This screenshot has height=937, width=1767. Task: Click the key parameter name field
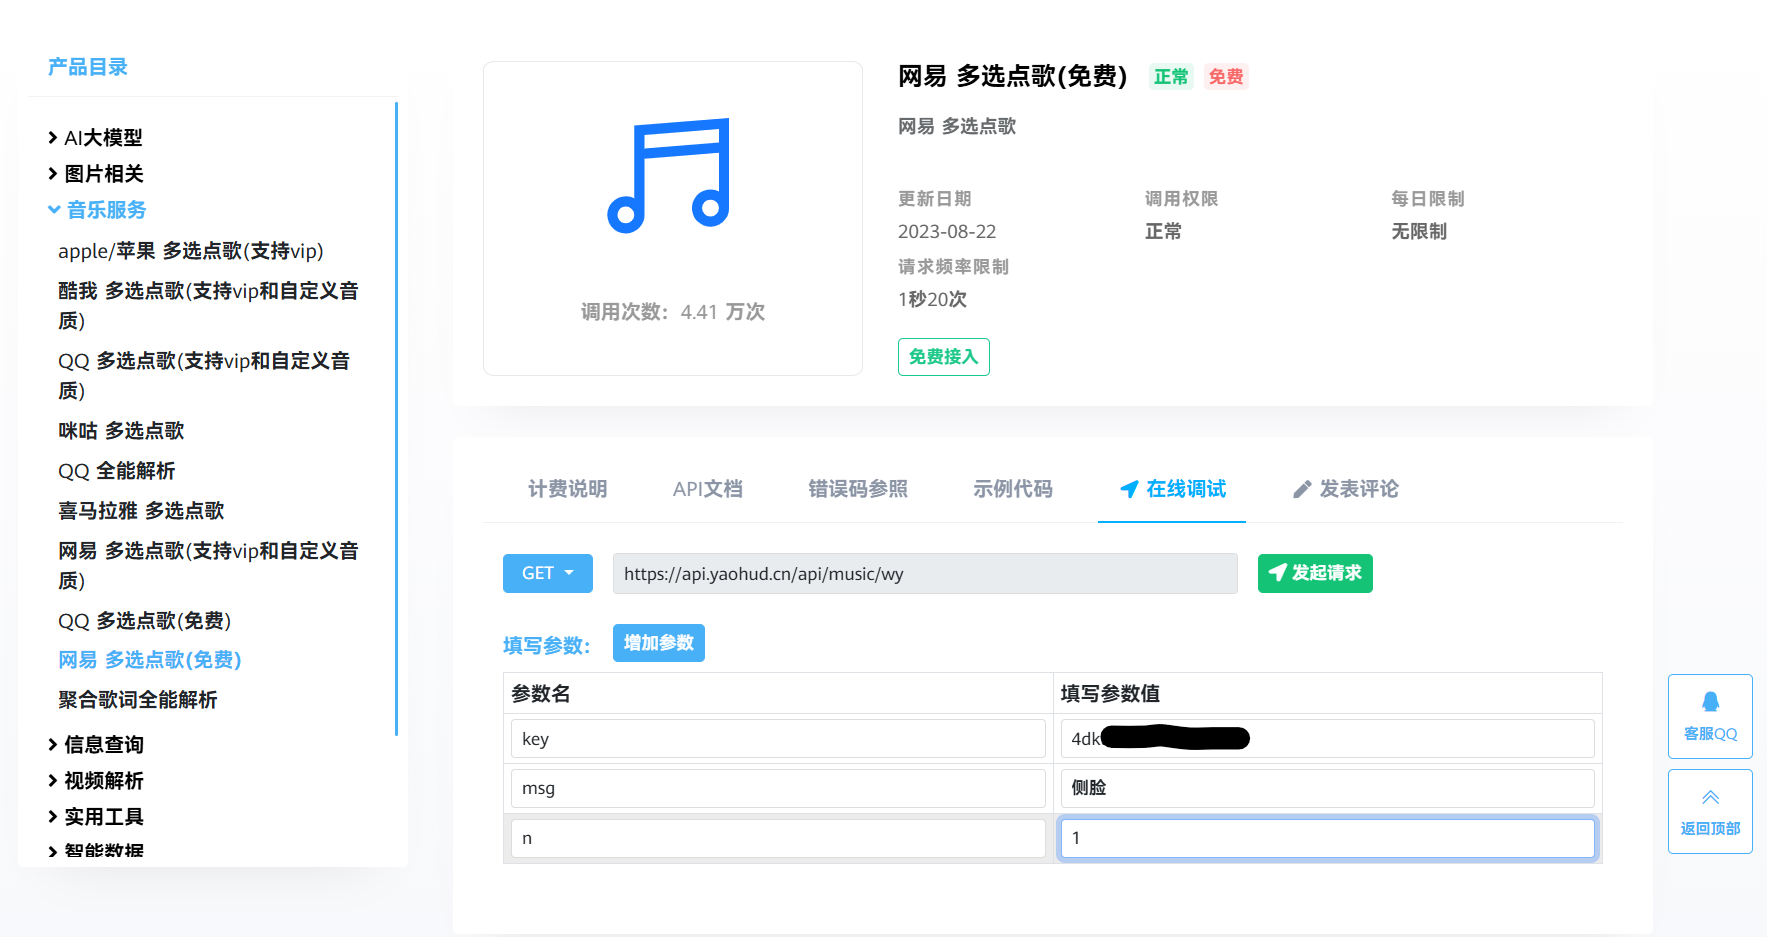(x=778, y=739)
